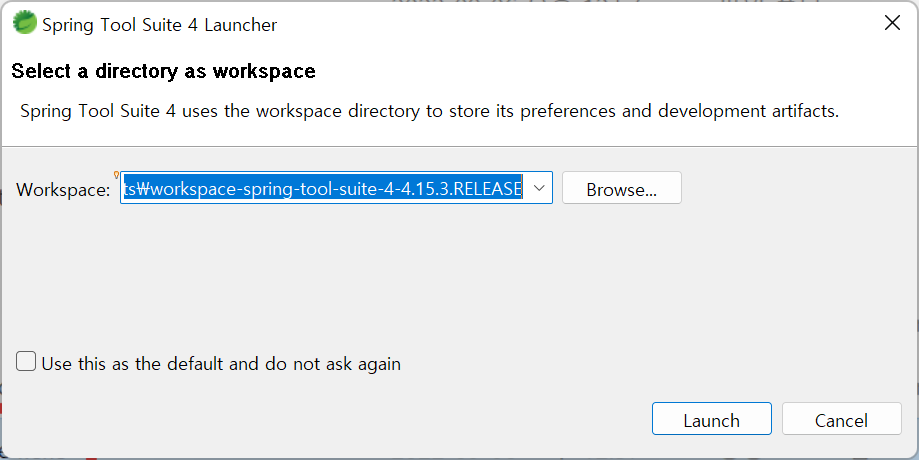Click the 'Use this as the default' label

[221, 364]
